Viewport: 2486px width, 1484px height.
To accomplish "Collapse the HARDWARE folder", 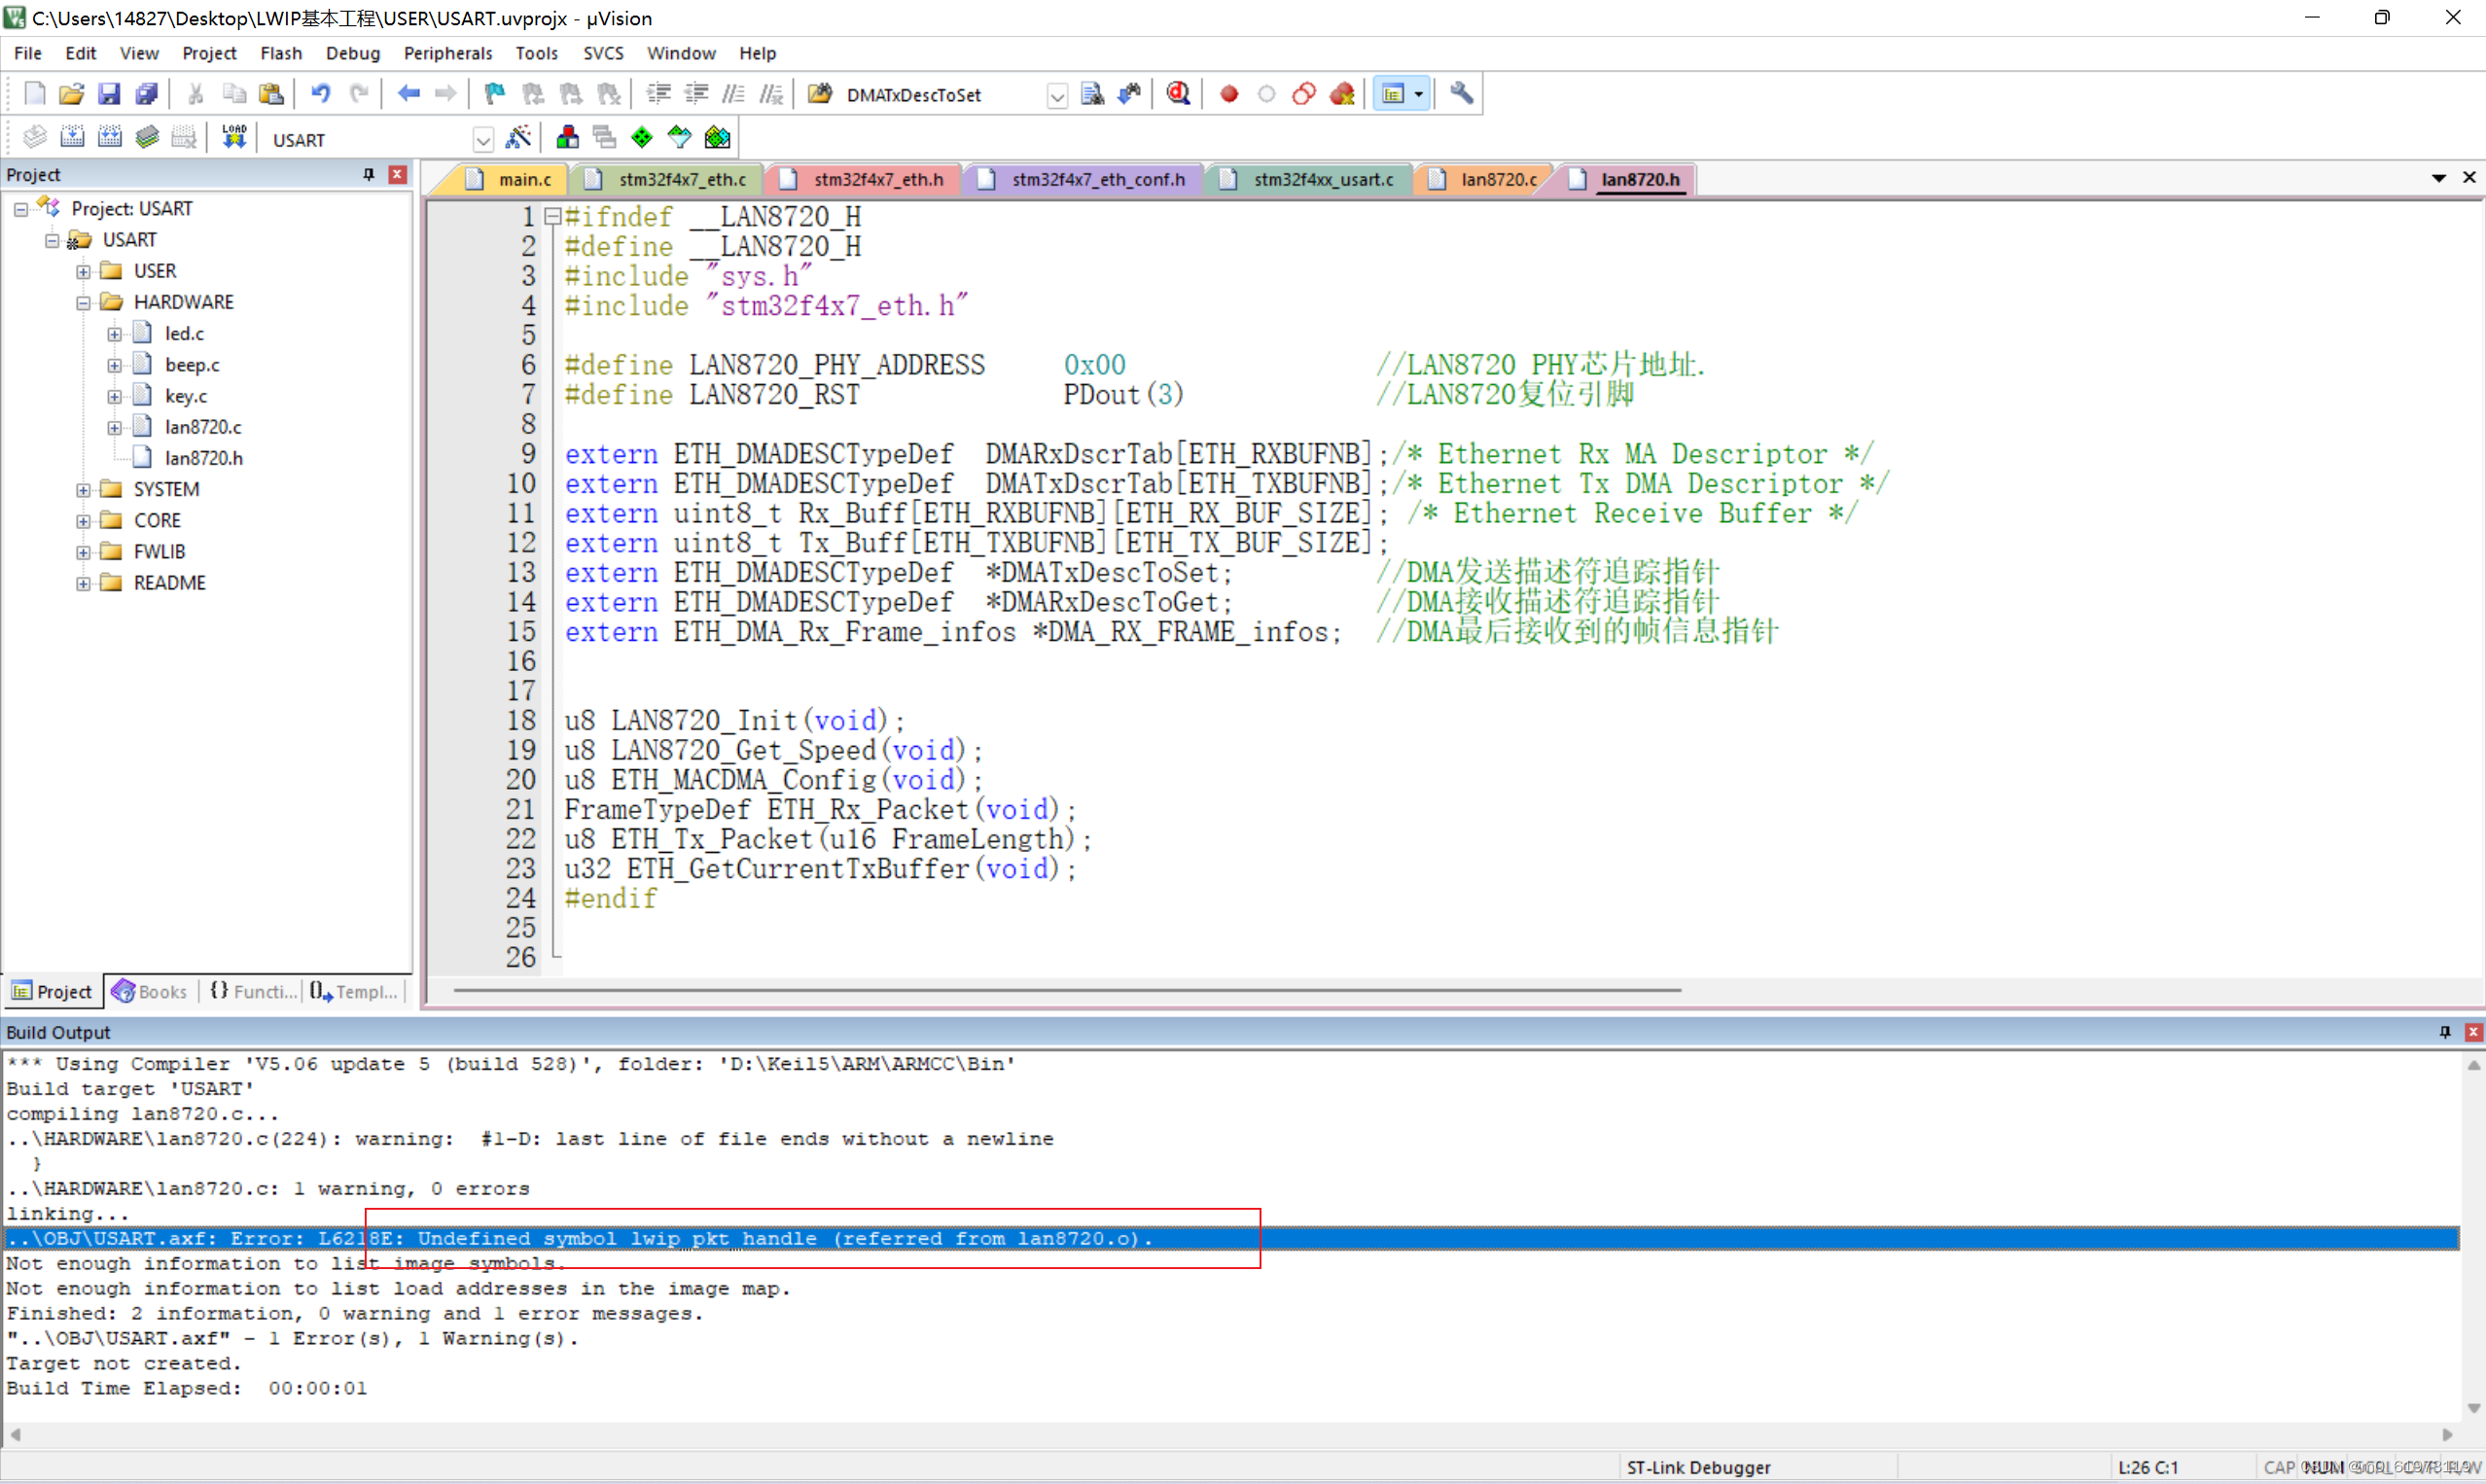I will pos(84,301).
